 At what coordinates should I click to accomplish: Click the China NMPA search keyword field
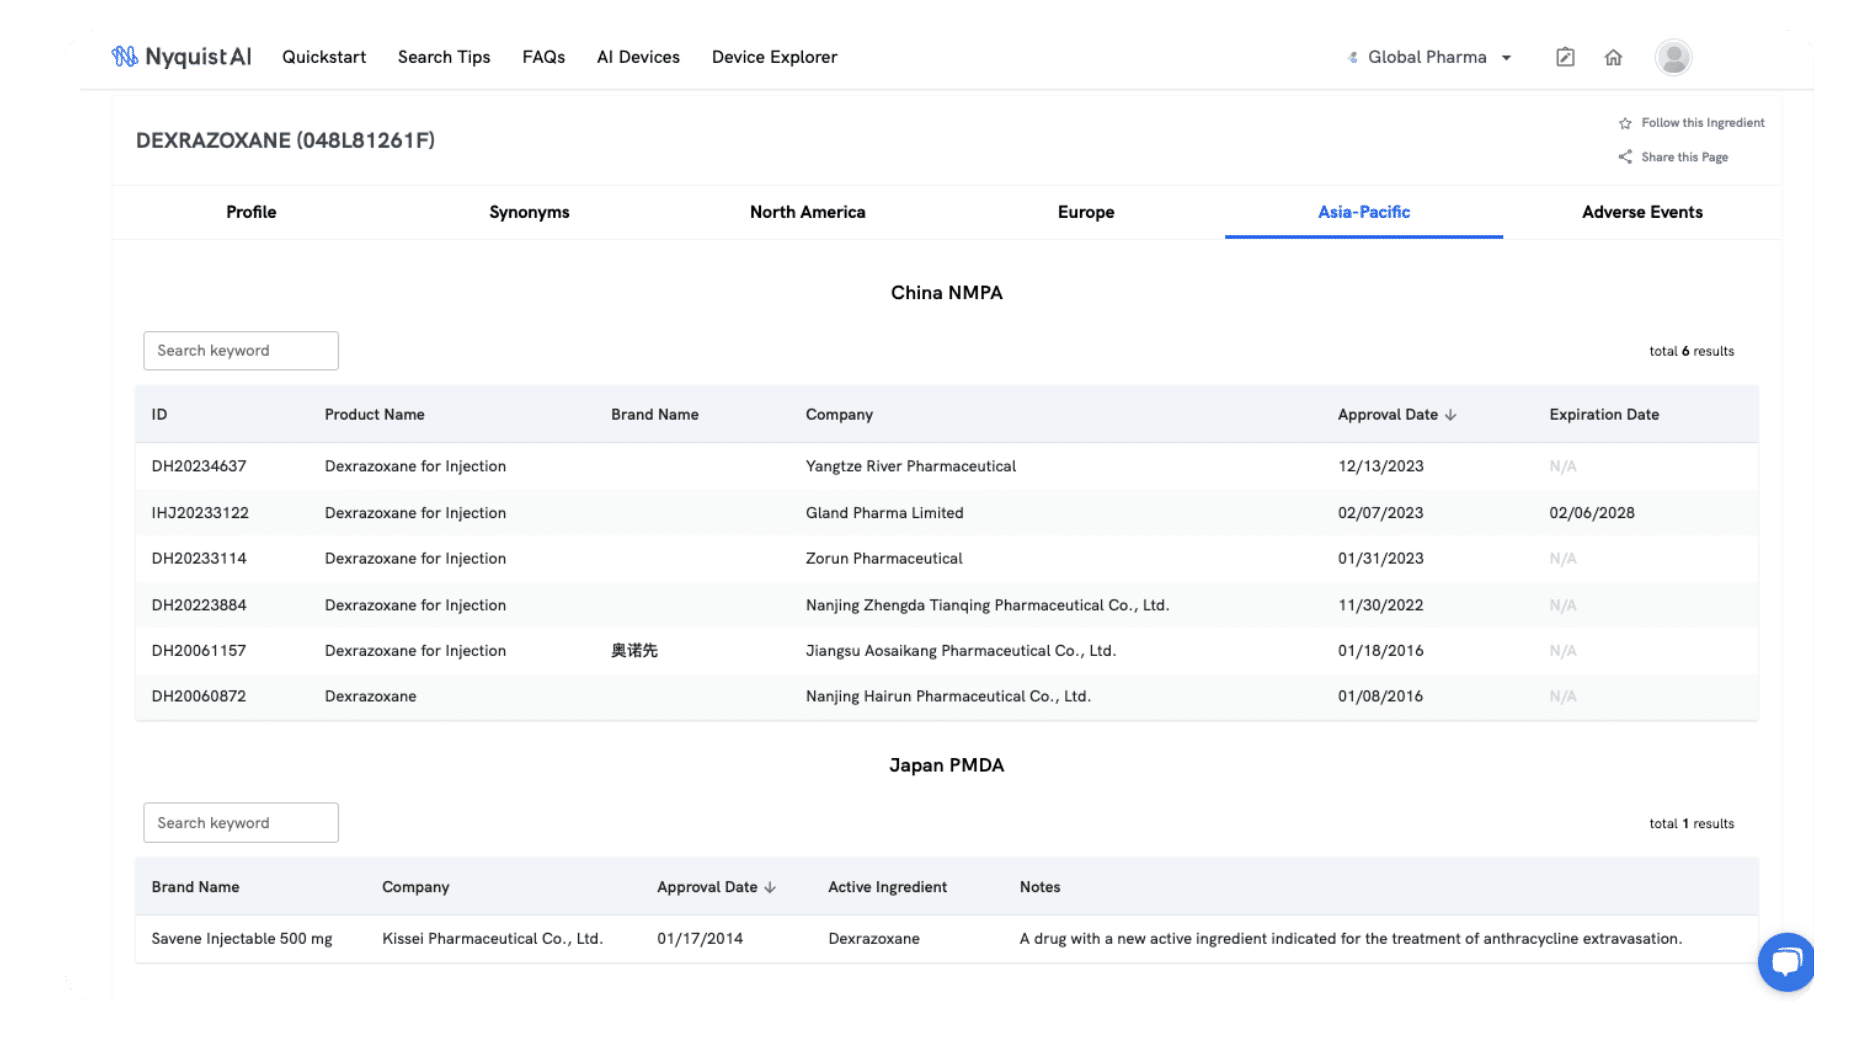[x=240, y=350]
